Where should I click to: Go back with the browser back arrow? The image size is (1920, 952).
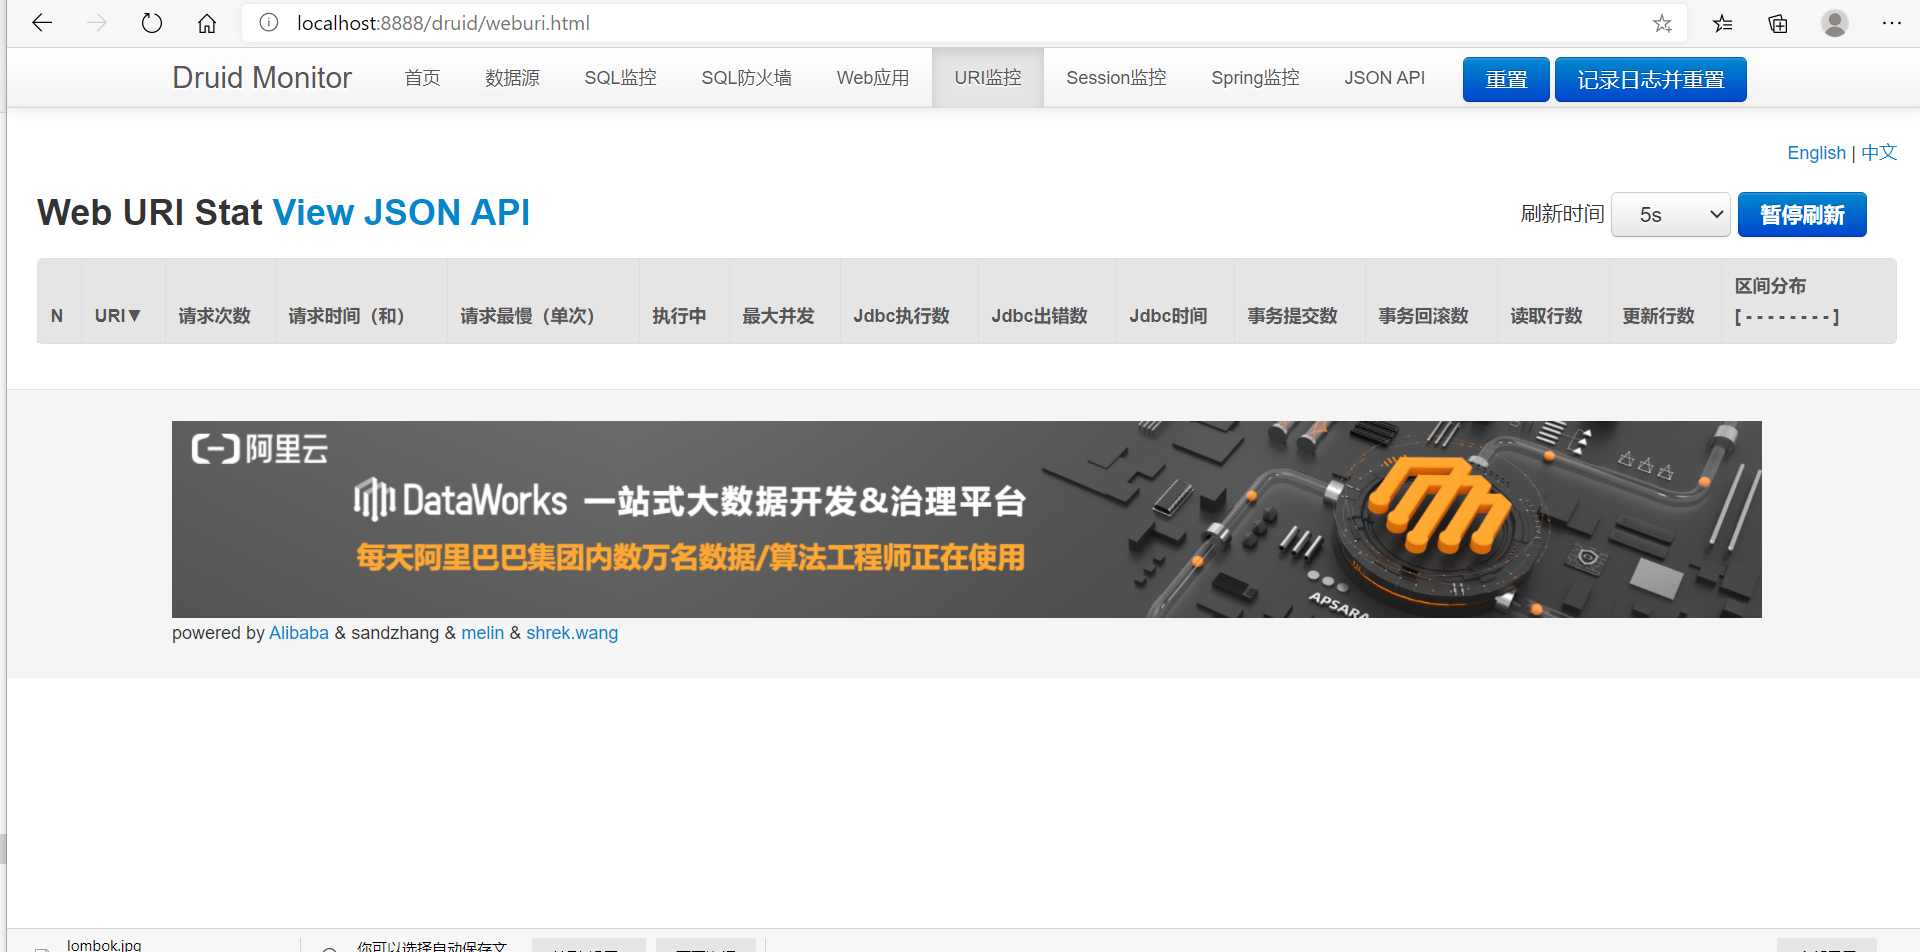click(42, 23)
